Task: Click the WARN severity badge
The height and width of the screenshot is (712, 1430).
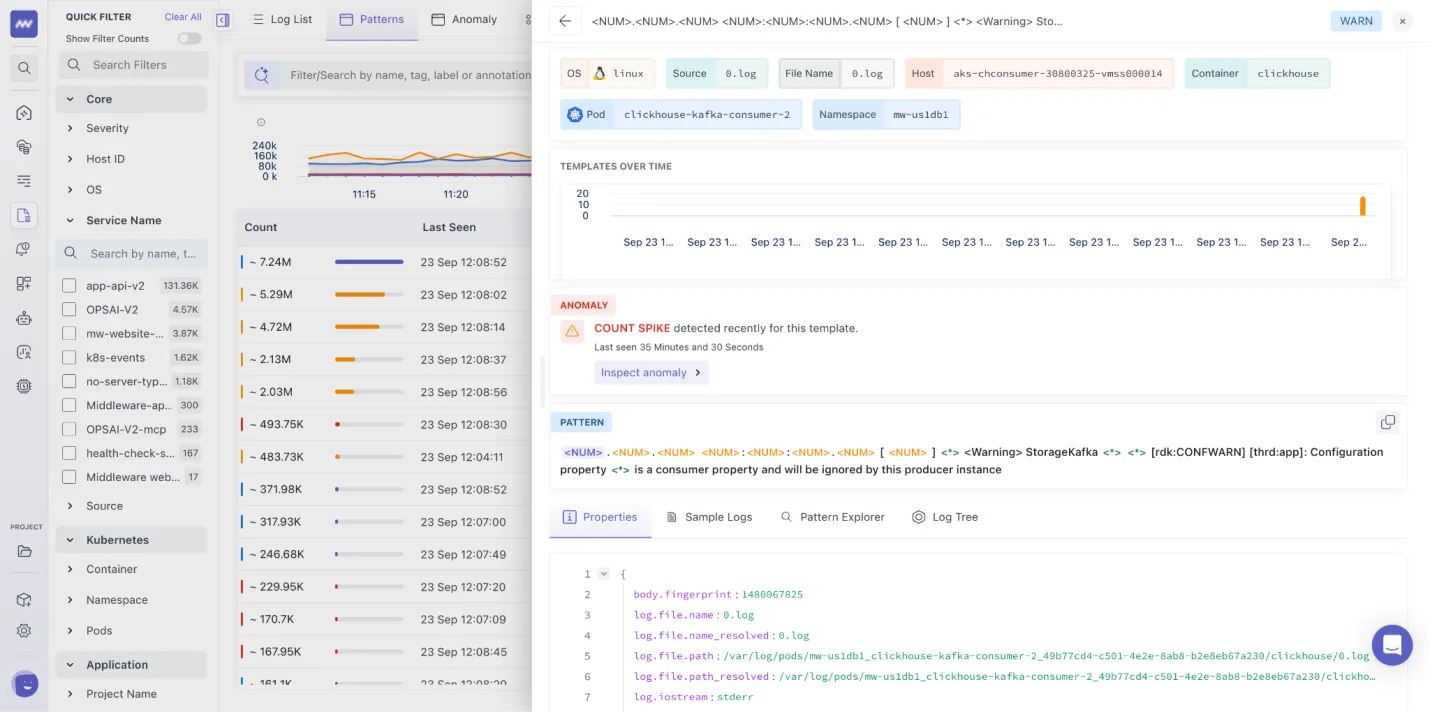Action: point(1356,21)
